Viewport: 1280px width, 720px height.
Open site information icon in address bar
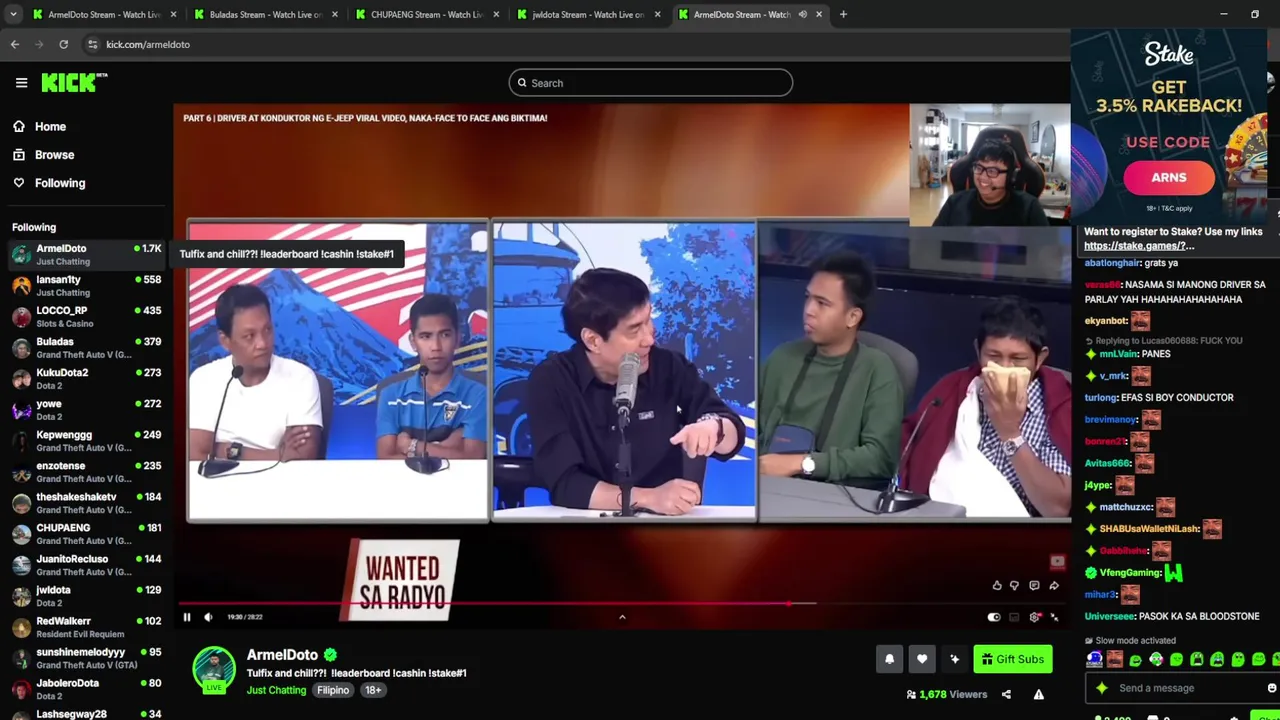point(93,45)
